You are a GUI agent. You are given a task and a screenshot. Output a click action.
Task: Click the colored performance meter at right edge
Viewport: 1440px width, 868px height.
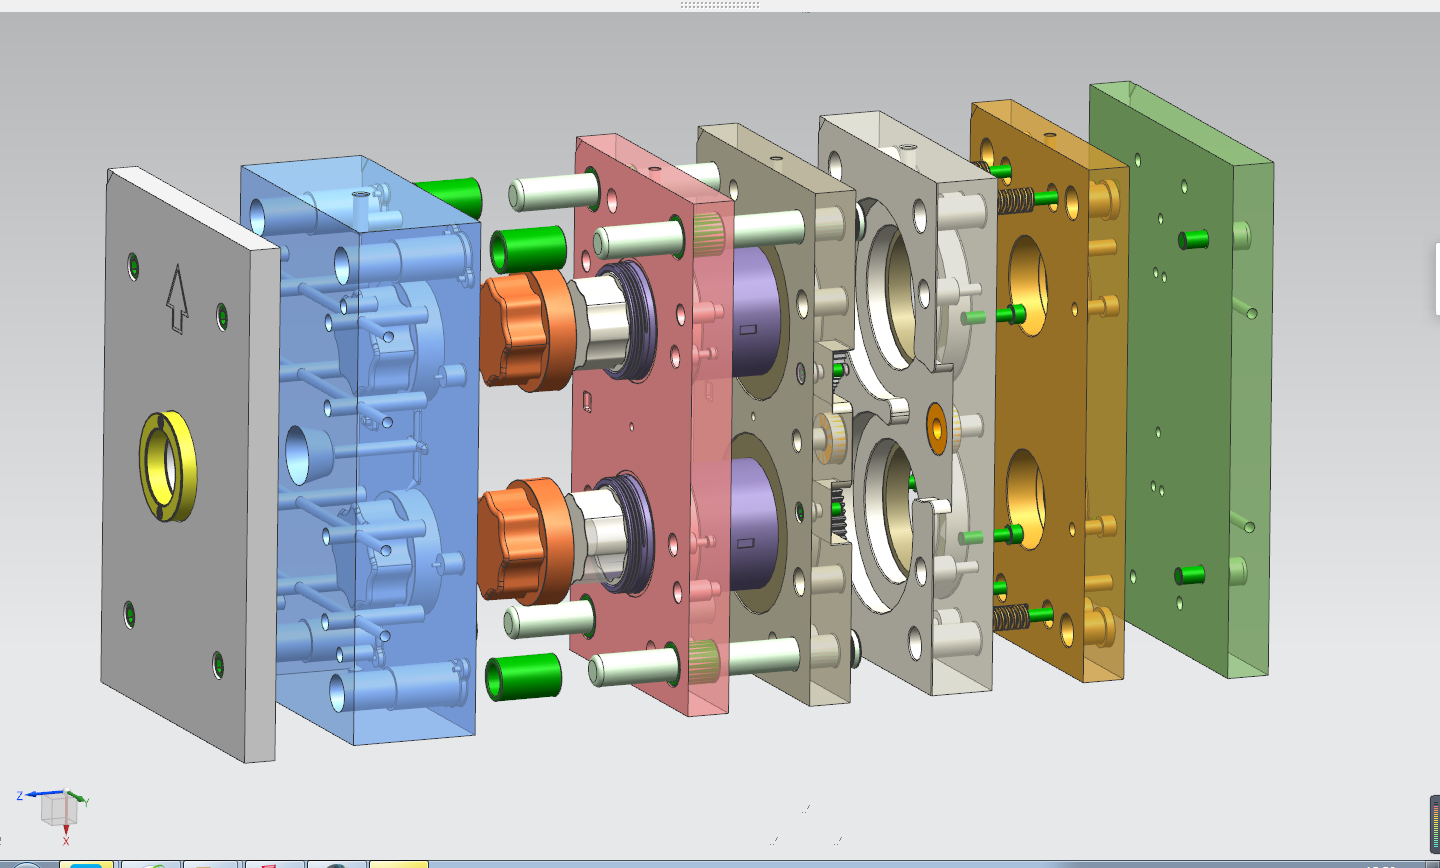(x=1435, y=823)
